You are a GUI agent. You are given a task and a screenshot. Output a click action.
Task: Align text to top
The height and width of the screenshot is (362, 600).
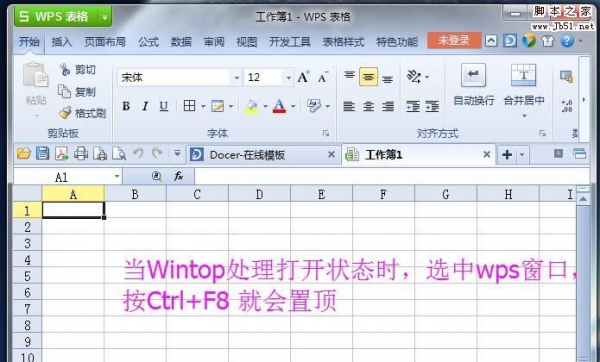click(349, 76)
